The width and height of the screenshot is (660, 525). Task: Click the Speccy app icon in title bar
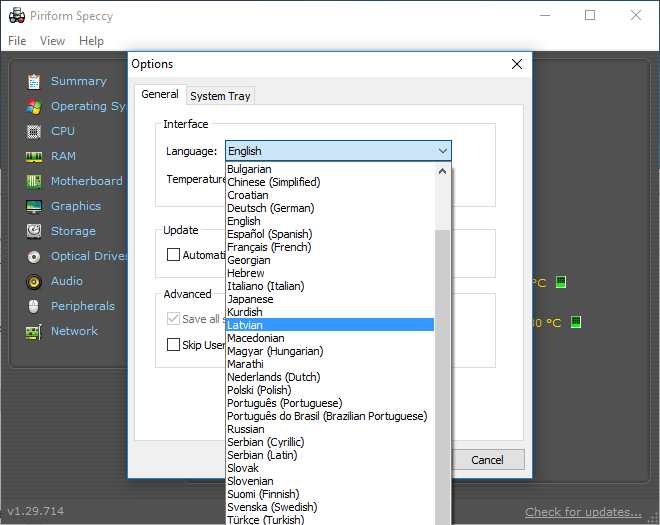17,16
